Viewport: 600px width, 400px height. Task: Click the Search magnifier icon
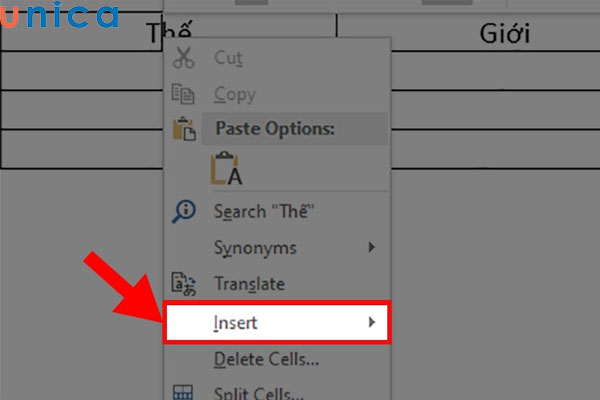click(183, 211)
